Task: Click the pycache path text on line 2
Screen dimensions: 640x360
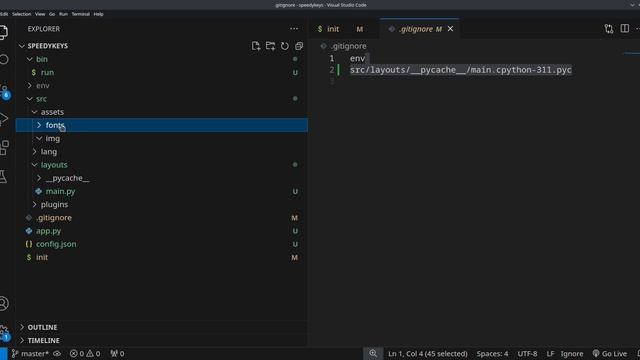Action: (x=460, y=70)
